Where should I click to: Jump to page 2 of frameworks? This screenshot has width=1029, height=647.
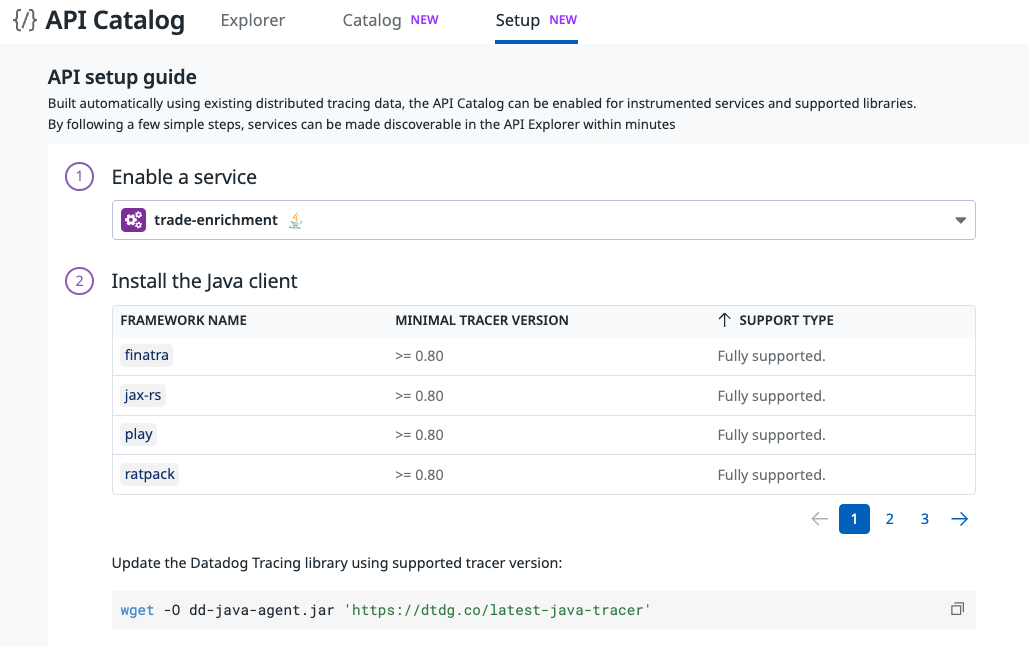point(889,519)
